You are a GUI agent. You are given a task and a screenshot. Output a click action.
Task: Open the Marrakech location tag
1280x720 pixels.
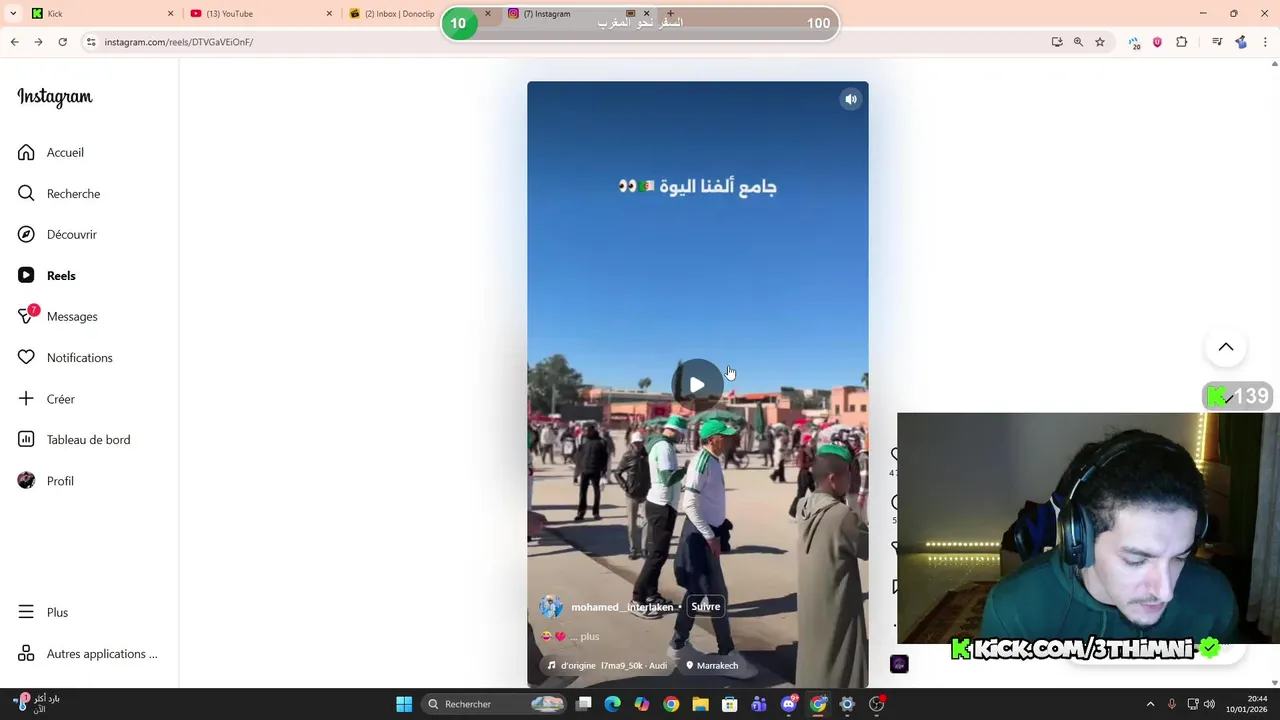point(712,665)
